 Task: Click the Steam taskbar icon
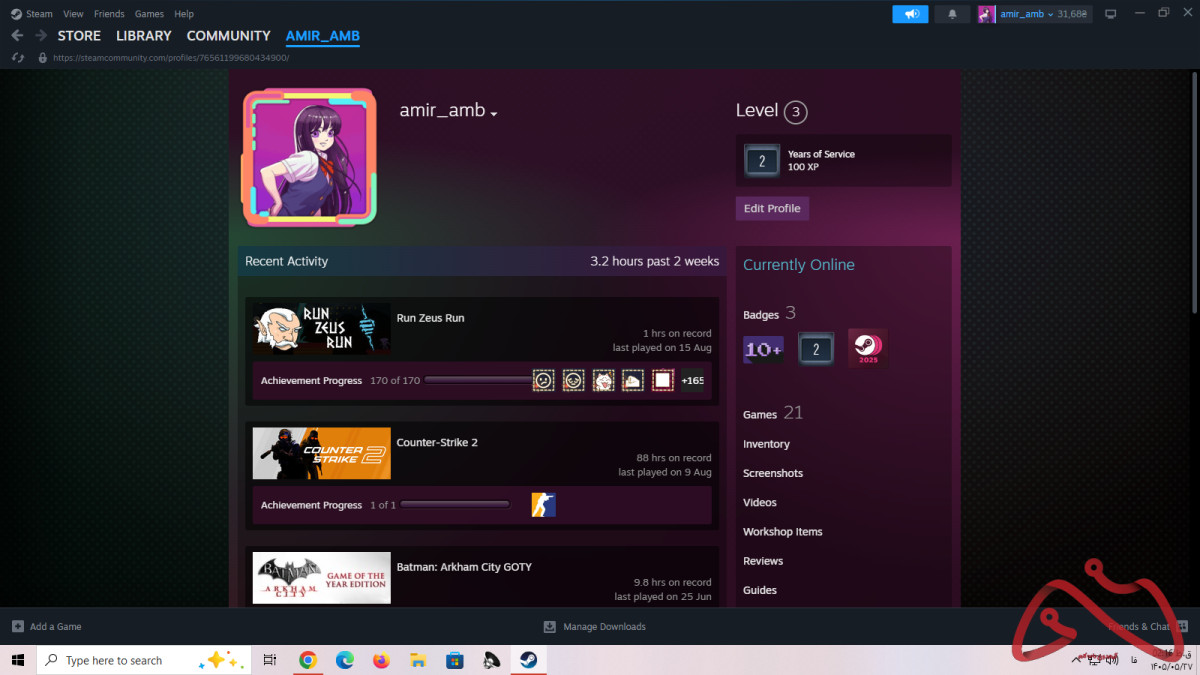[x=527, y=660]
